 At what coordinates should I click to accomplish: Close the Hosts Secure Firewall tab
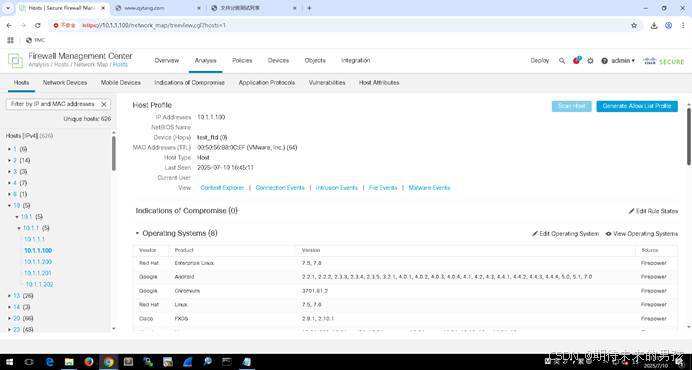(103, 8)
